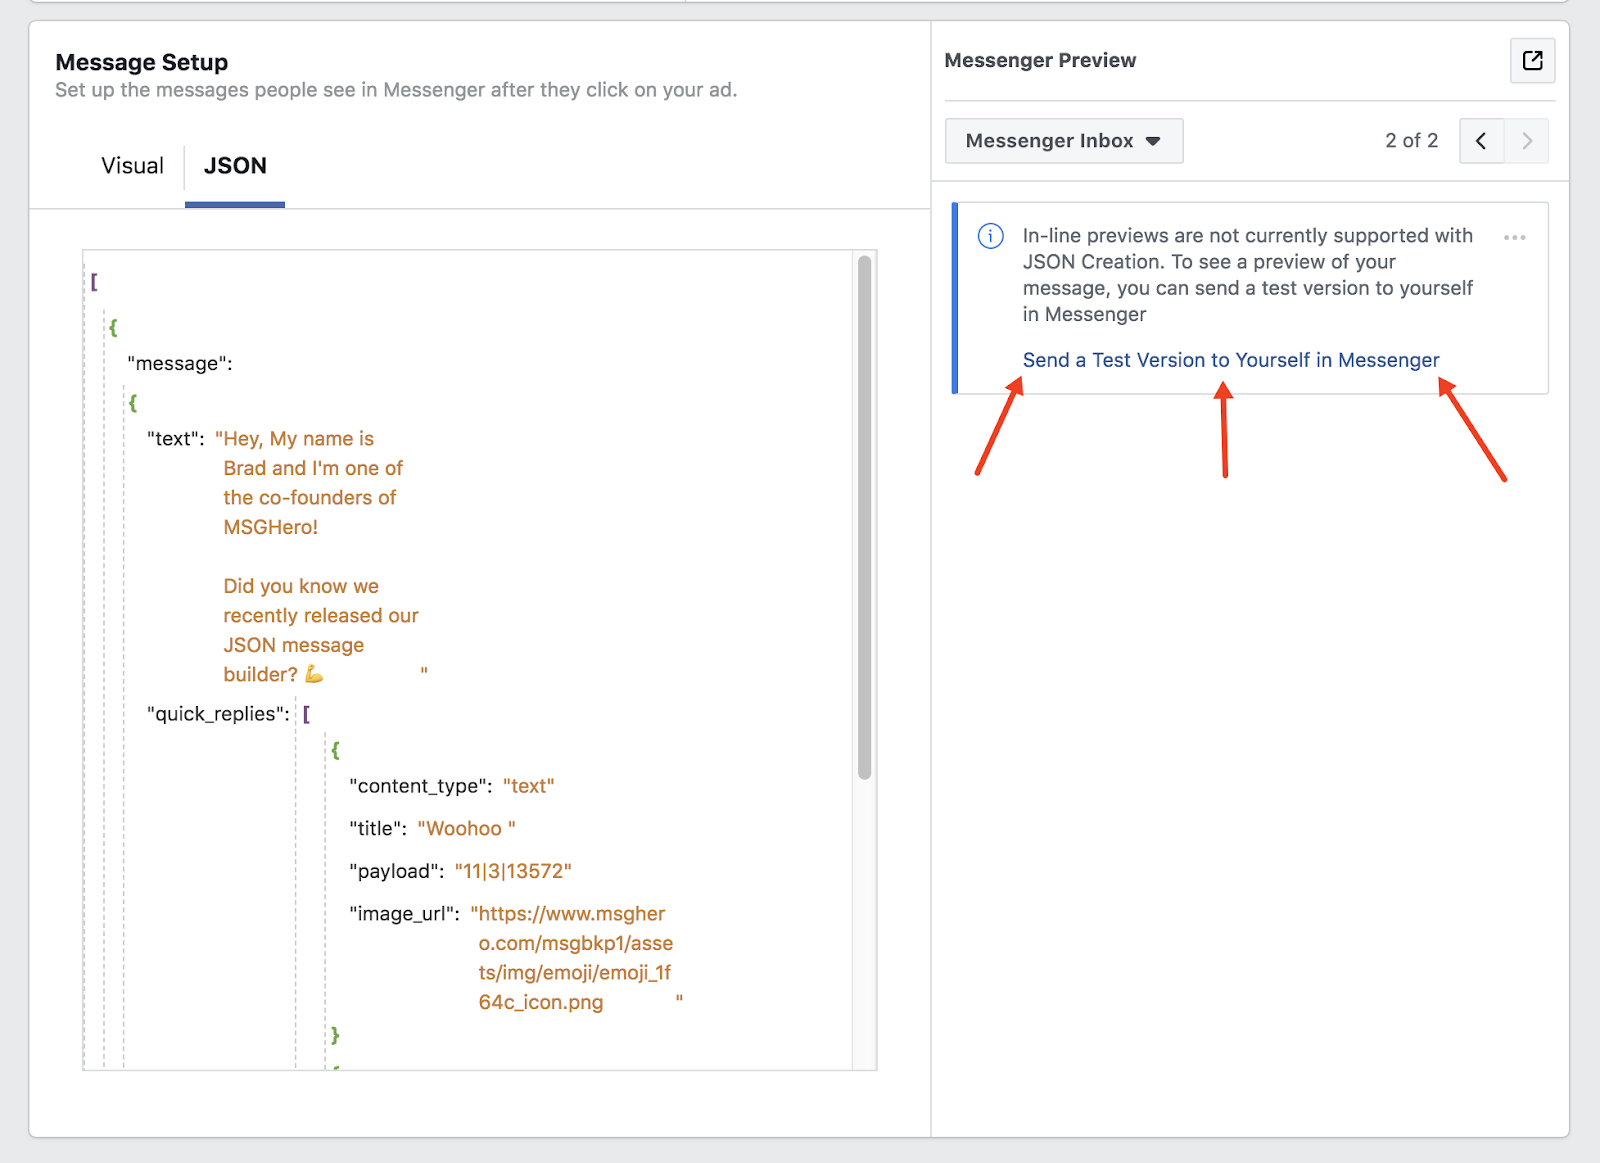Click the "recently released our" line
Image resolution: width=1600 pixels, height=1163 pixels.
321,616
